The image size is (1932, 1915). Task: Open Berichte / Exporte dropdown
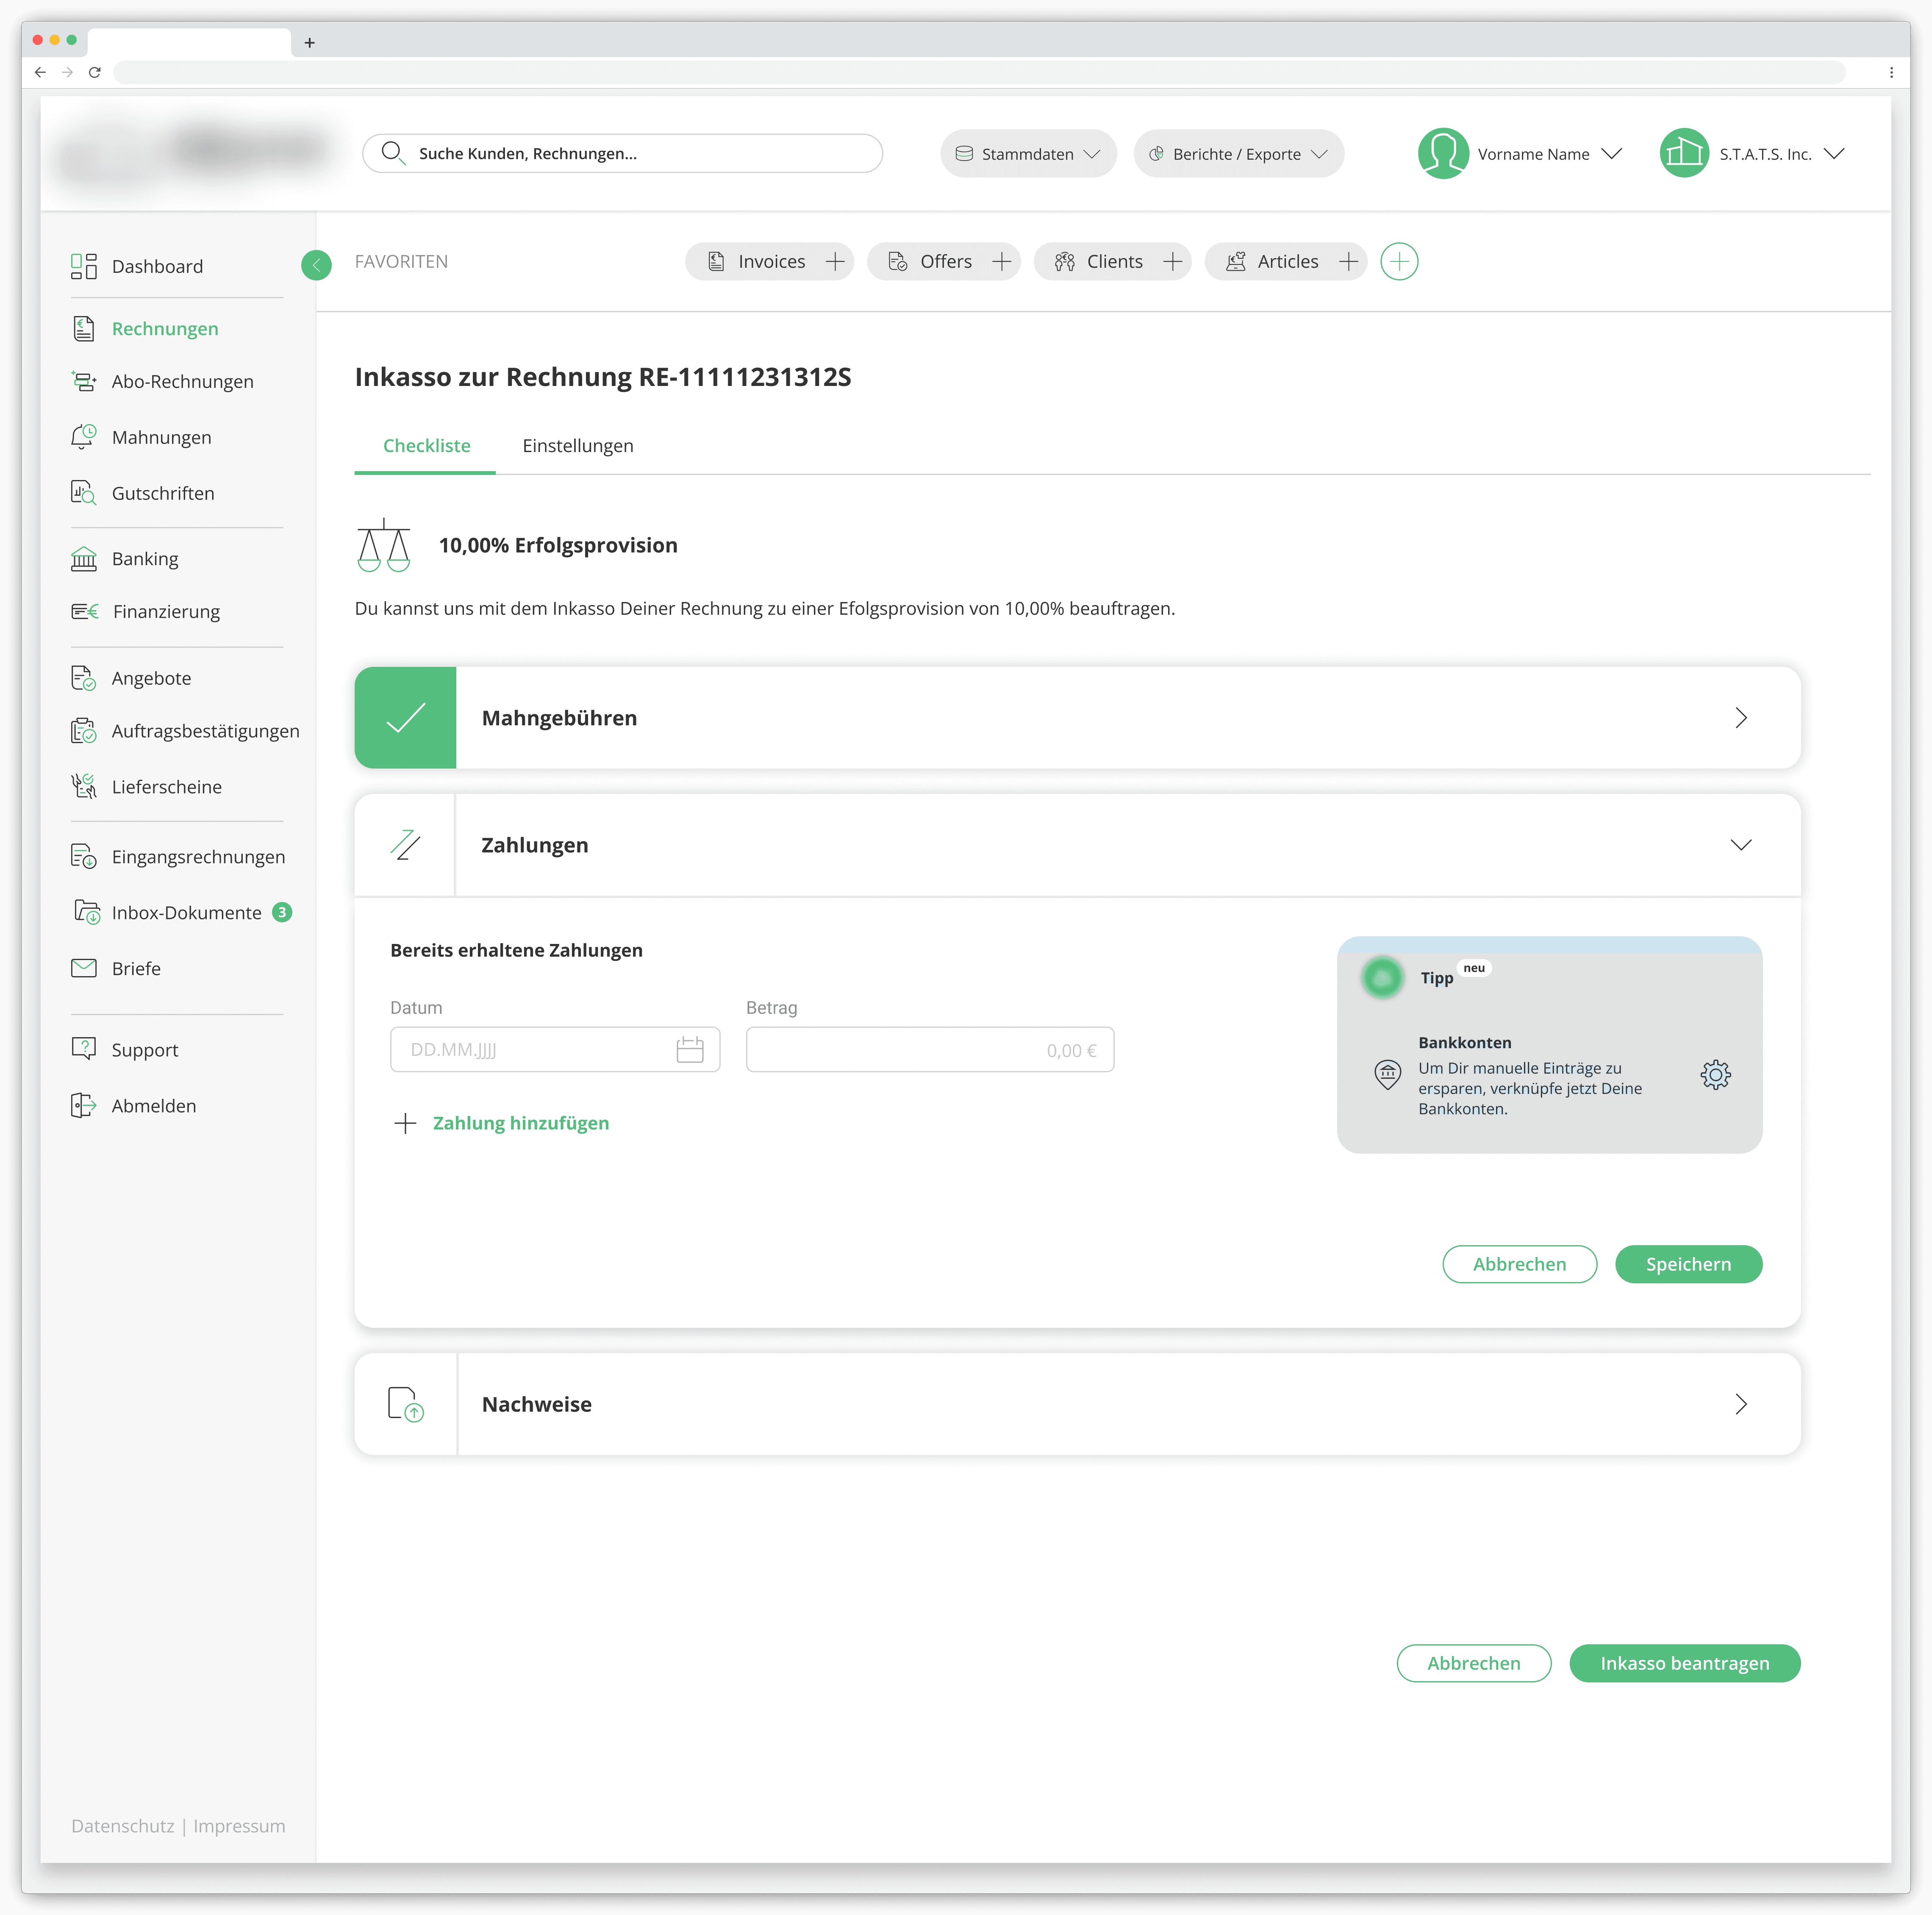point(1237,154)
